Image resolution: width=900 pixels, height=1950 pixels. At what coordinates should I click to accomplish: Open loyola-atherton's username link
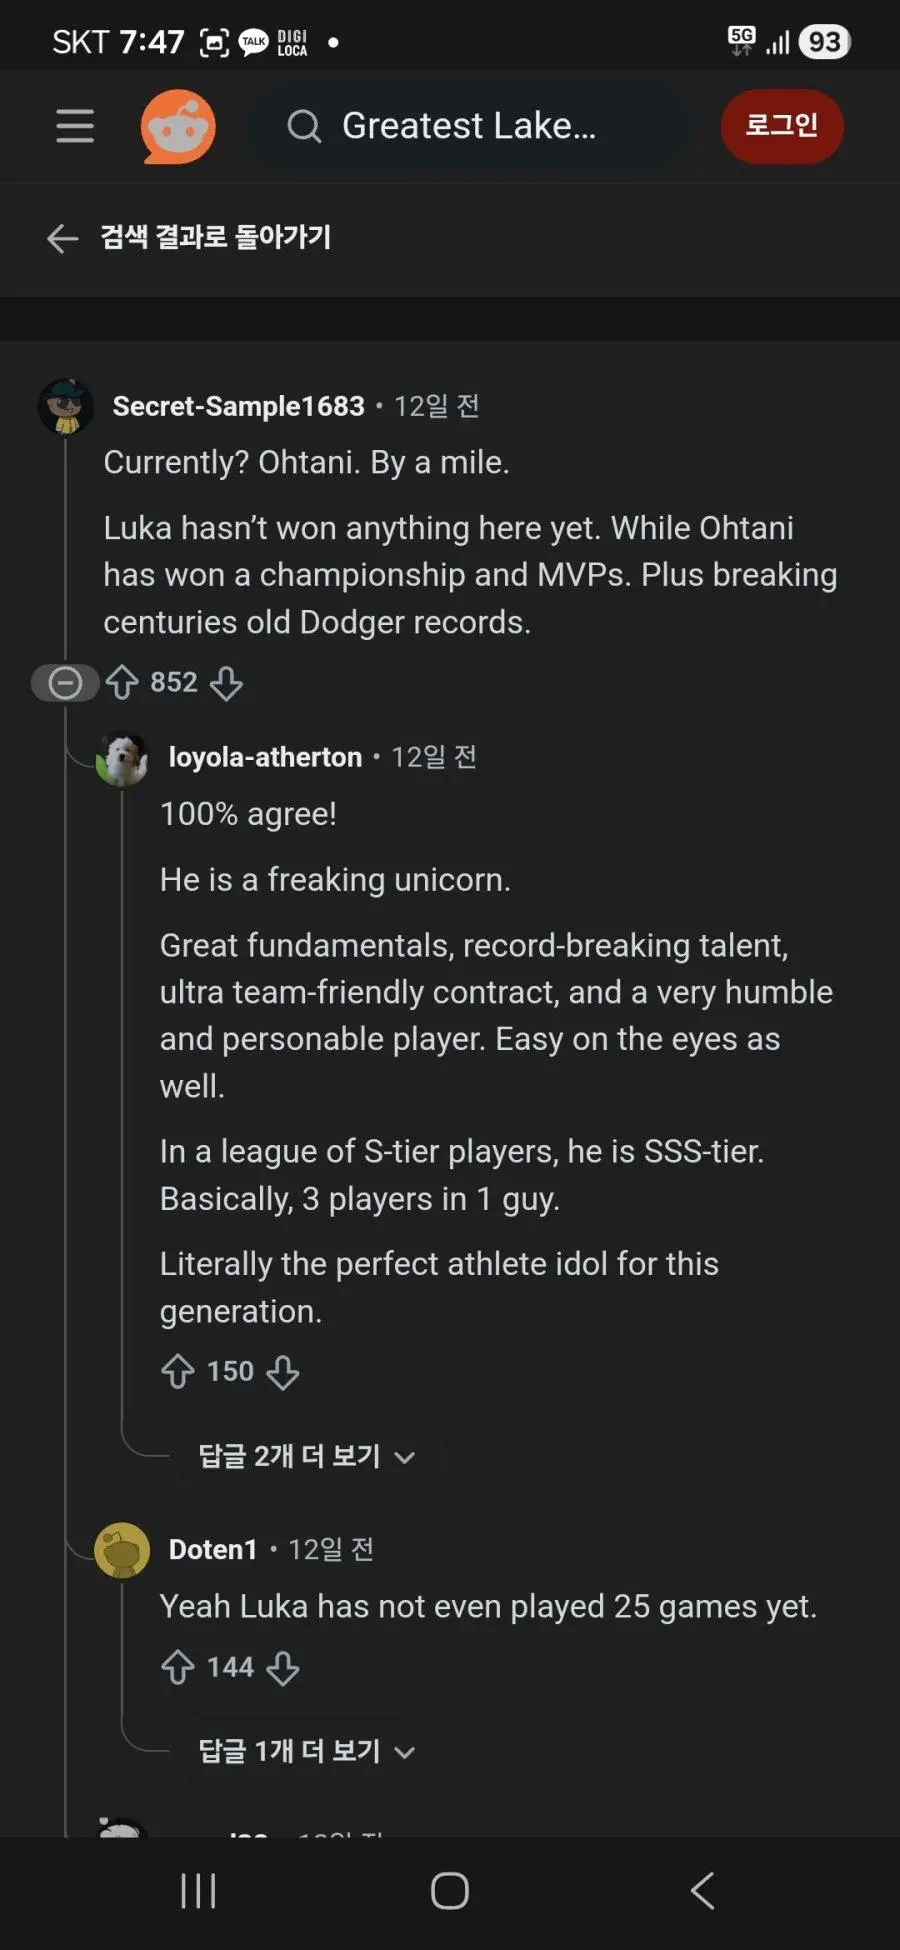click(265, 757)
